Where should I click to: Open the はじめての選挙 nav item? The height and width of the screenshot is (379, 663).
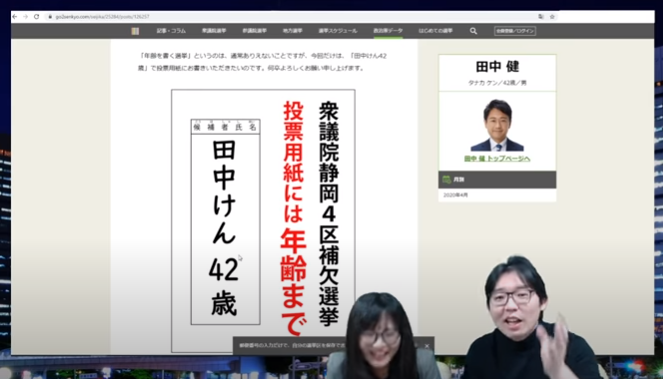(x=436, y=31)
